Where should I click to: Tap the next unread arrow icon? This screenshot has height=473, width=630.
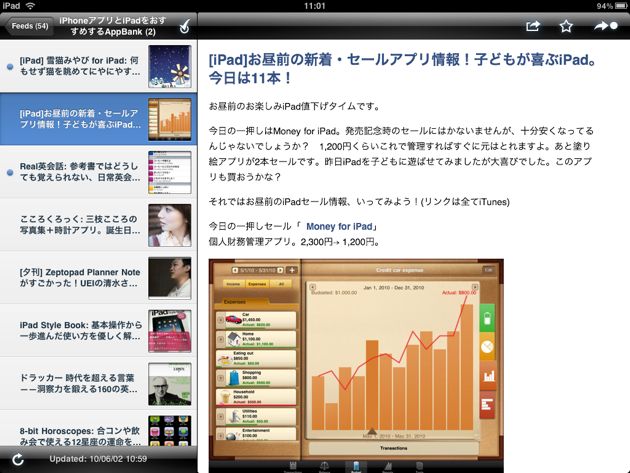point(606,26)
